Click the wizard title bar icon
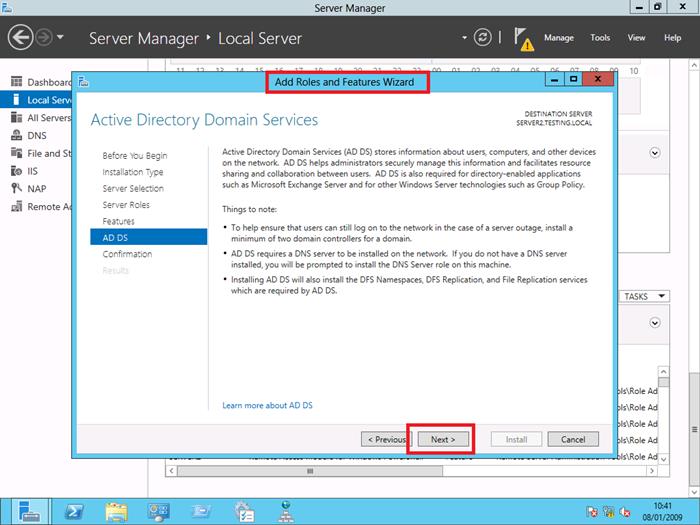This screenshot has height=525, width=700. [83, 82]
